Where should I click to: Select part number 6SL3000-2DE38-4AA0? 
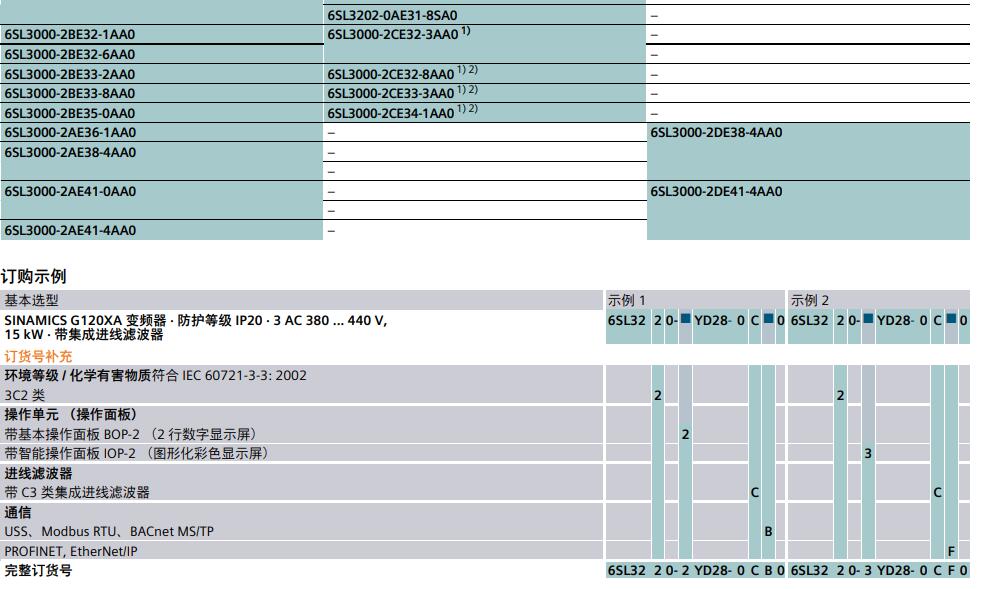pos(716,133)
